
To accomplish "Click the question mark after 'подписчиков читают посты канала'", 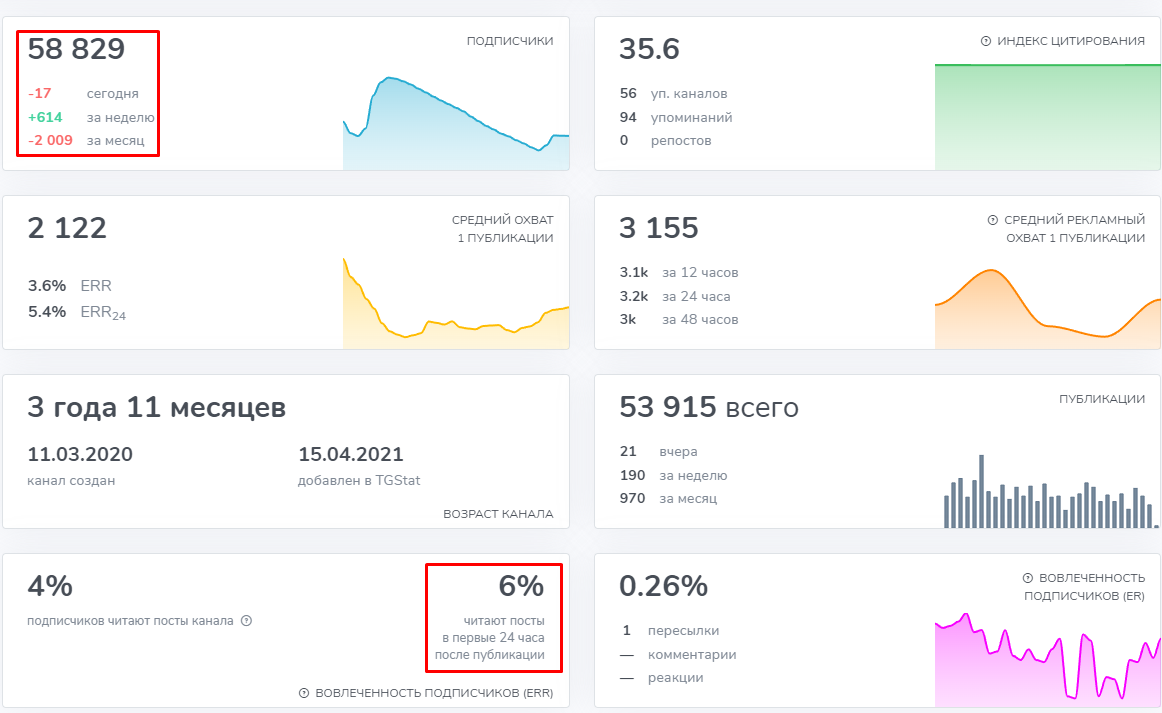I will pos(246,621).
